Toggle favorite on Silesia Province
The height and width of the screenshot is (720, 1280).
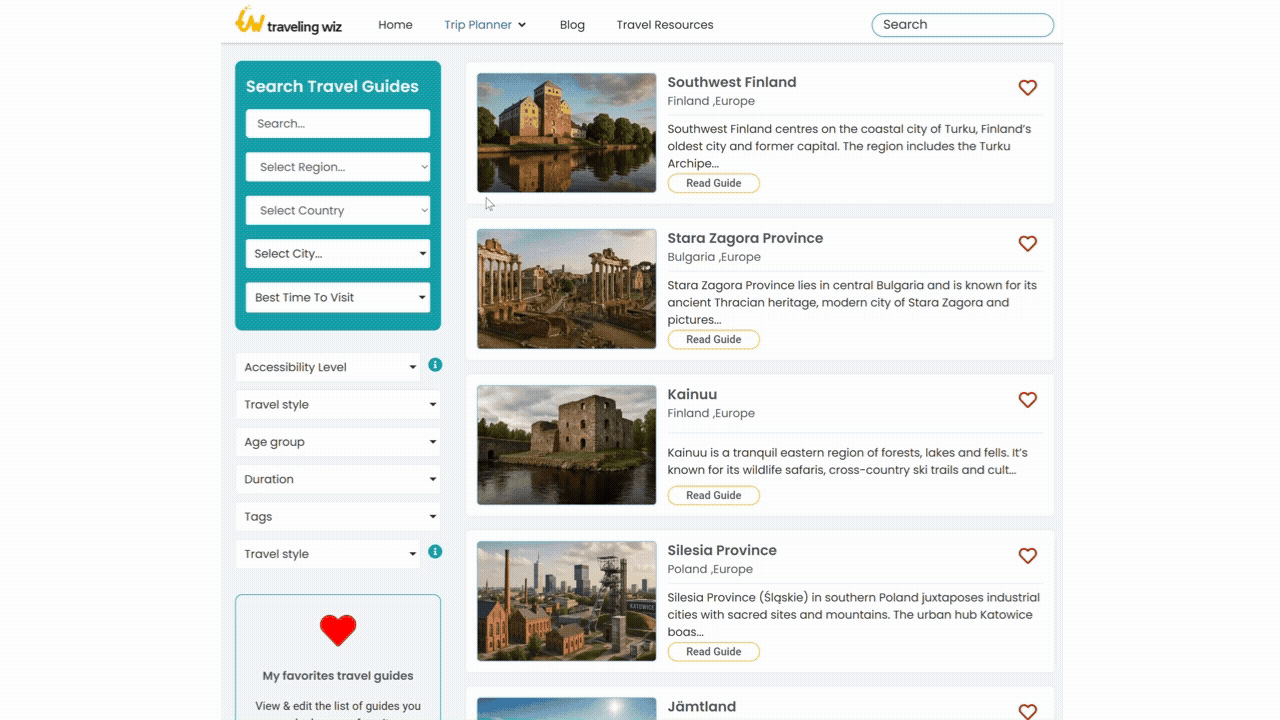point(1027,555)
